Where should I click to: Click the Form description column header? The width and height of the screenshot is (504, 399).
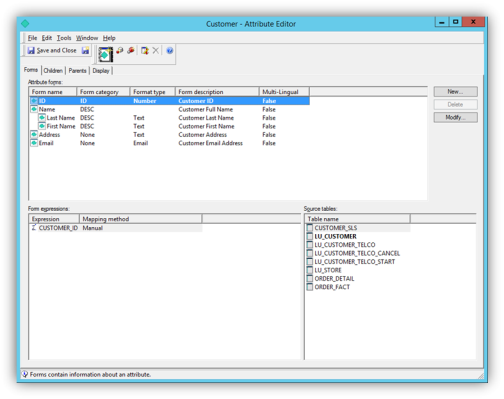(x=217, y=92)
